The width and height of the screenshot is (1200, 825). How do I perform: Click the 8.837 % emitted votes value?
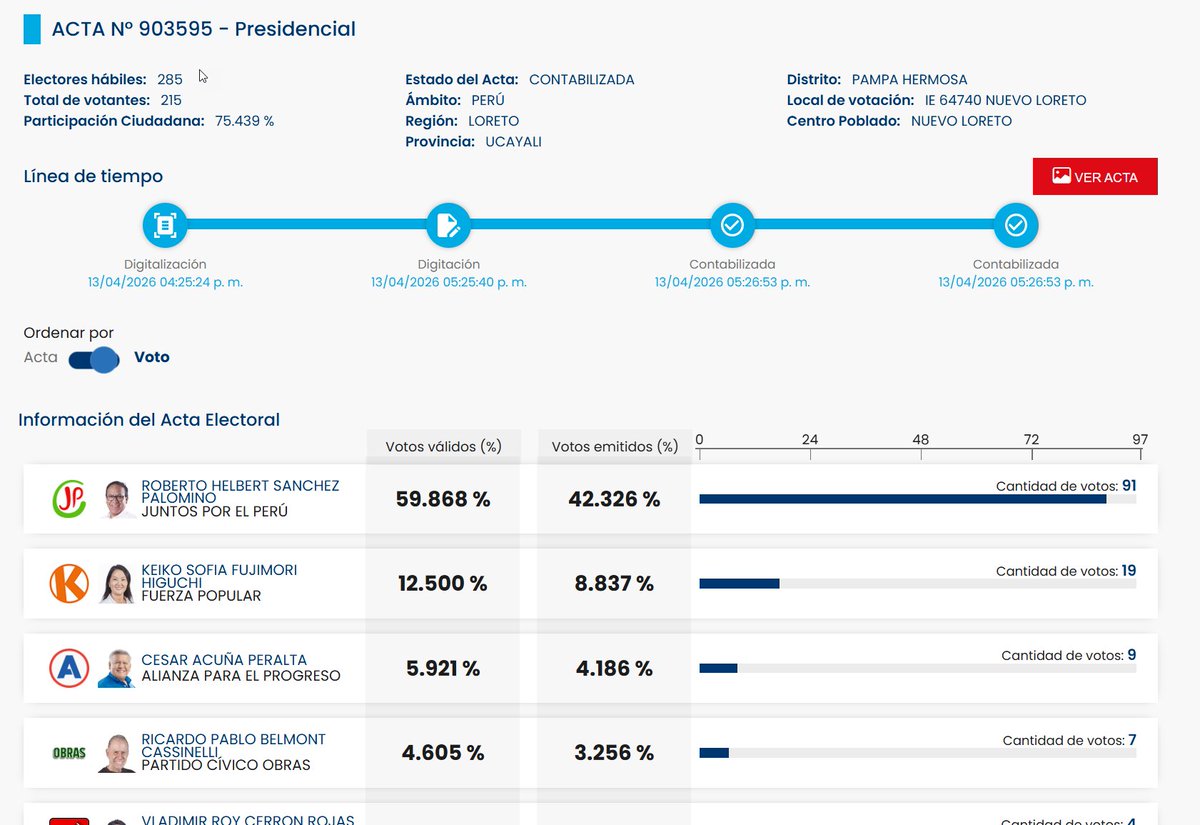[614, 584]
